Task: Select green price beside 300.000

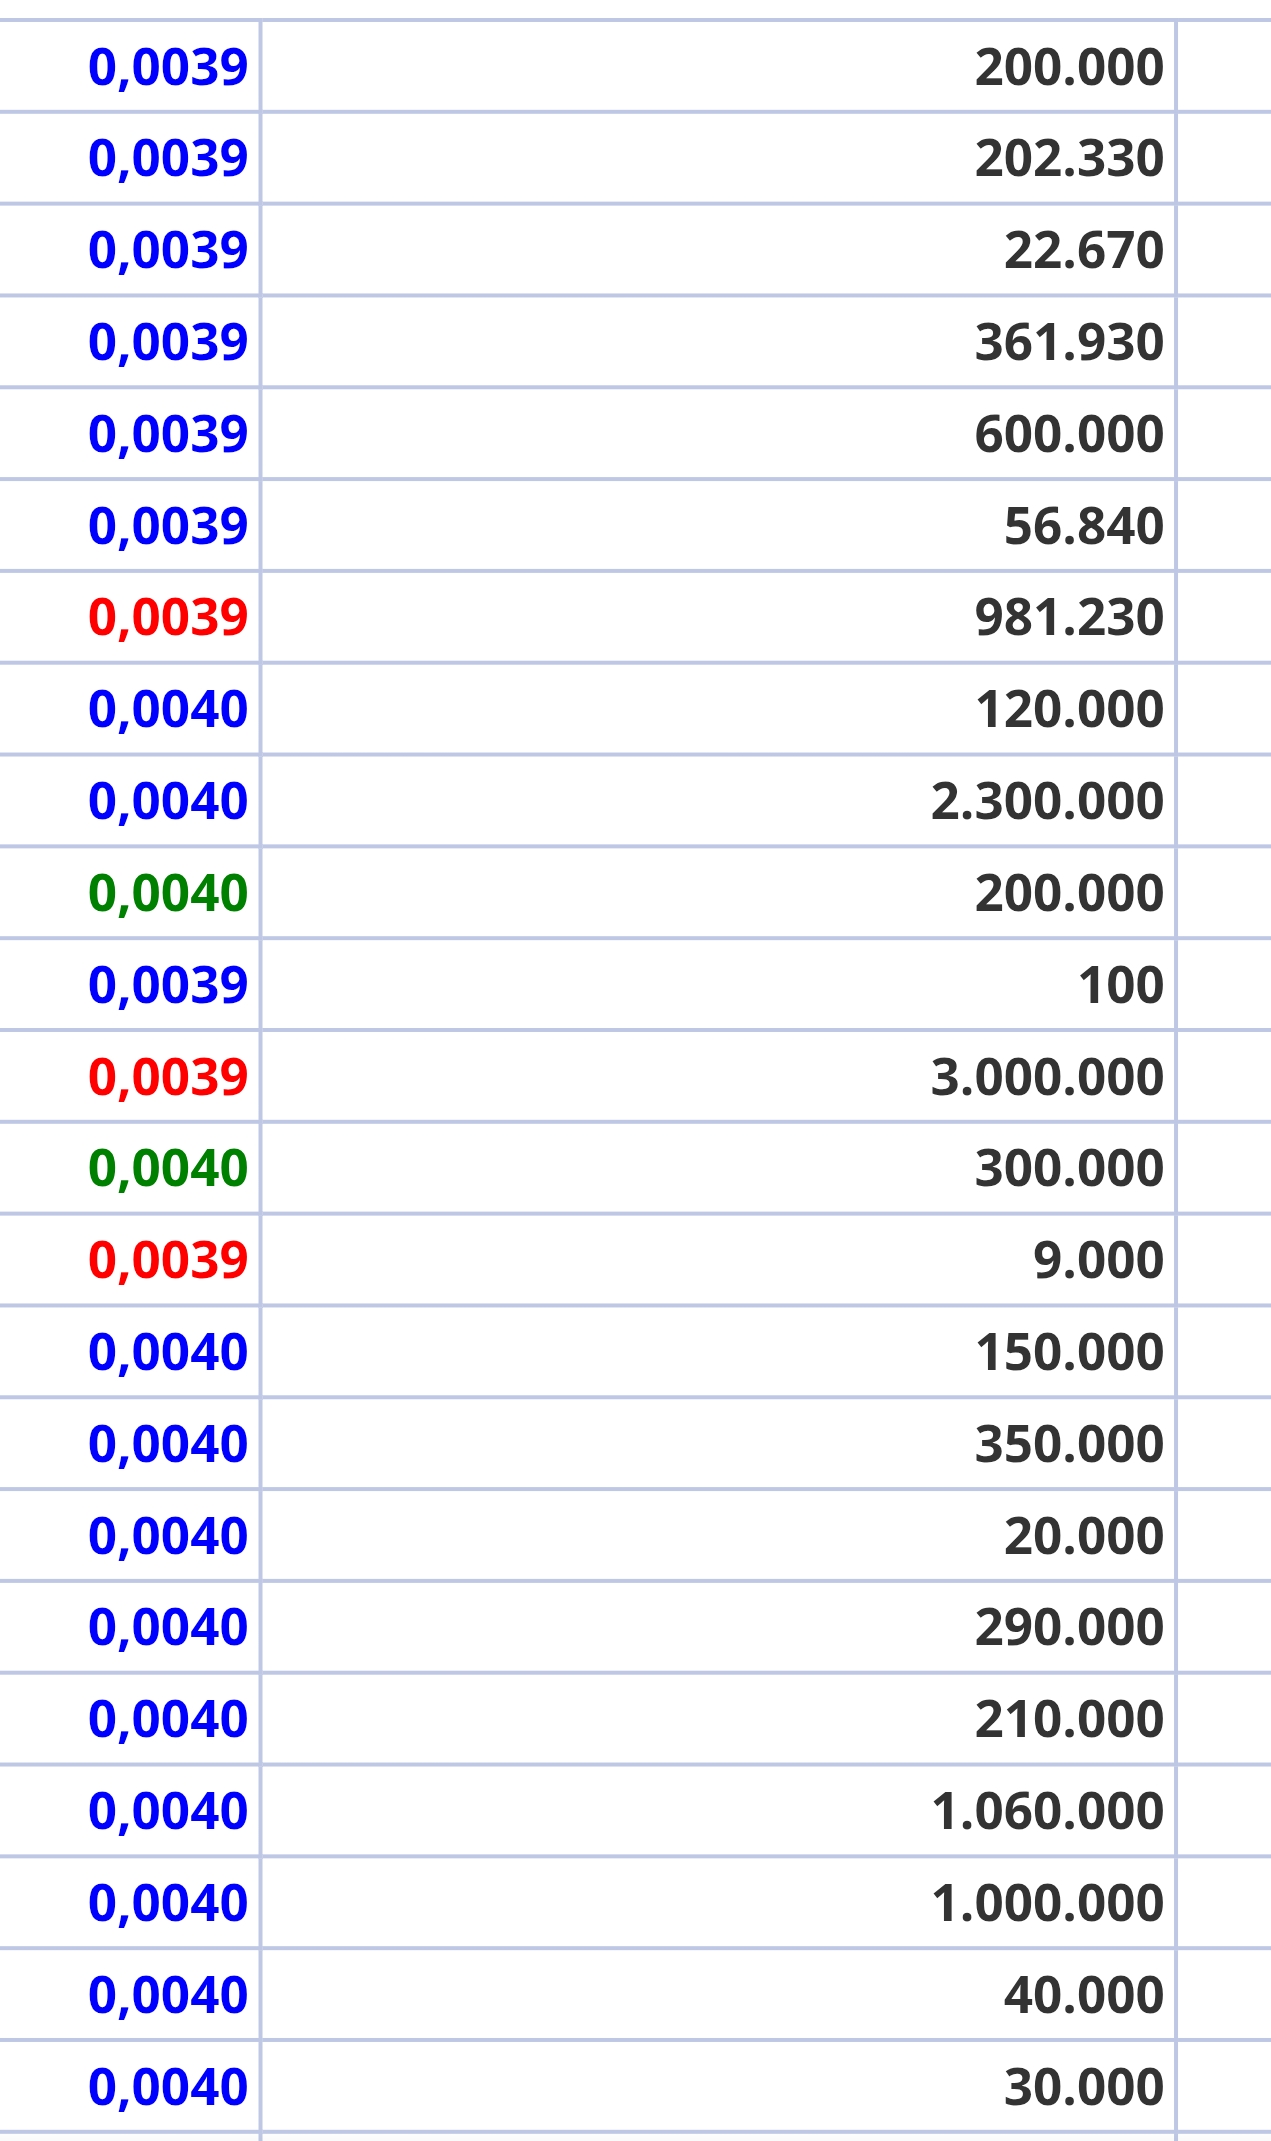Action: coord(168,1169)
